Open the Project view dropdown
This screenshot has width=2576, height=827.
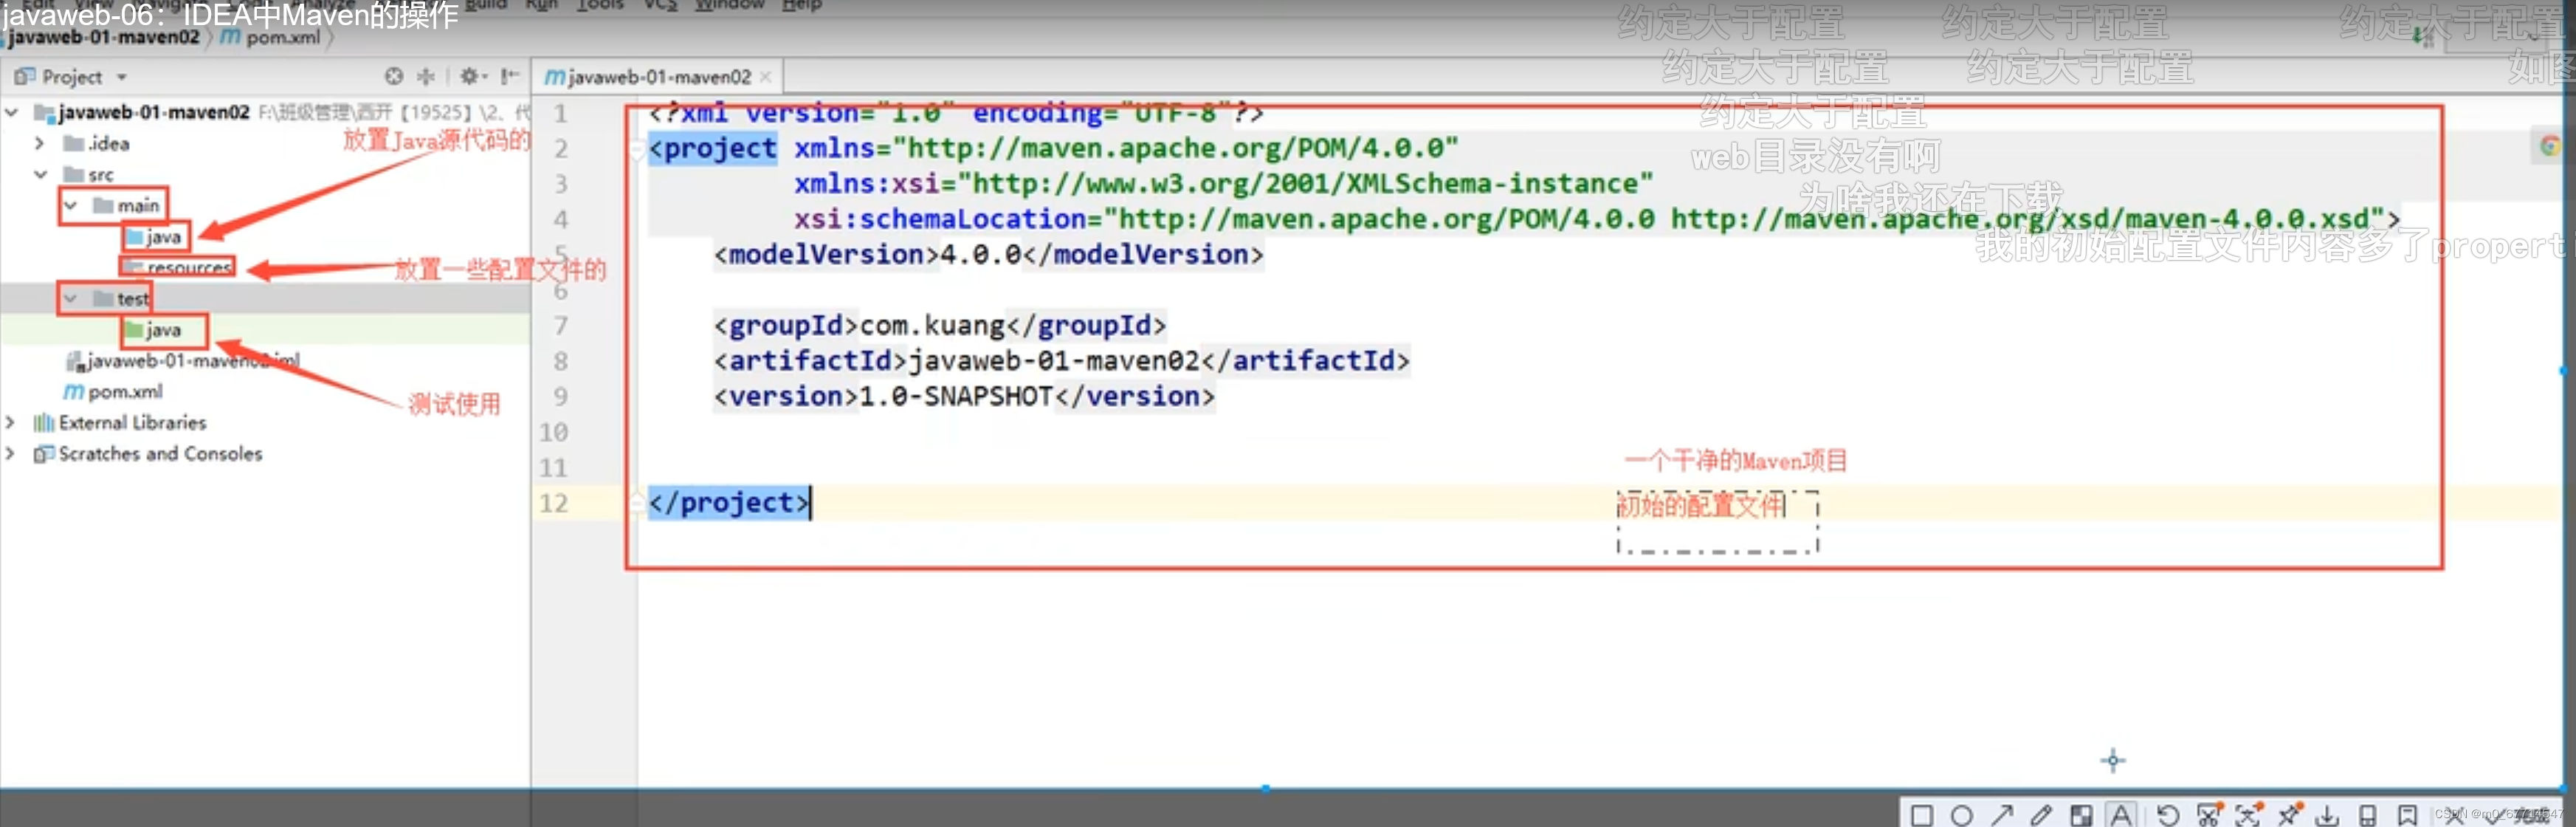[x=122, y=77]
